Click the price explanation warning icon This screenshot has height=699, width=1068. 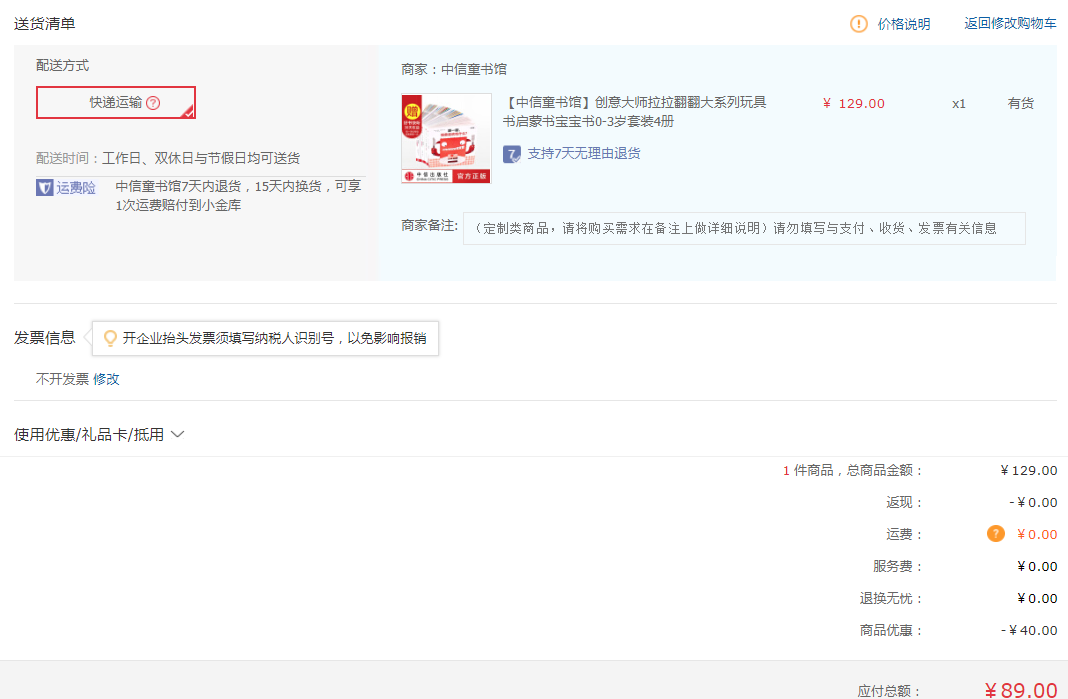[858, 24]
